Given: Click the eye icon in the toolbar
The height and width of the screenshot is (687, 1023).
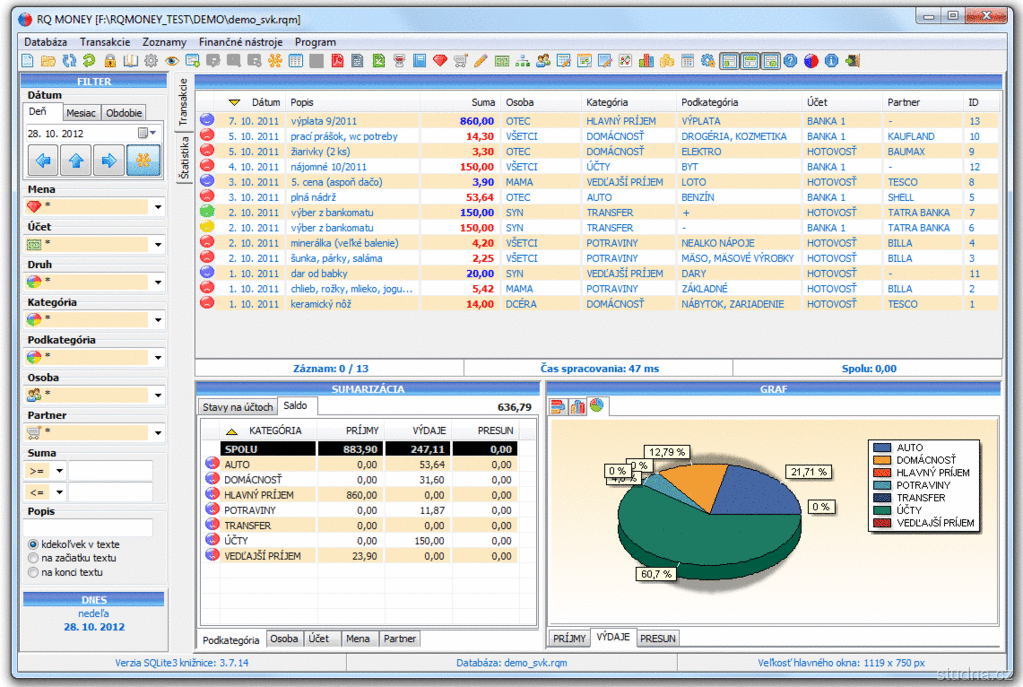Looking at the screenshot, I should point(172,61).
